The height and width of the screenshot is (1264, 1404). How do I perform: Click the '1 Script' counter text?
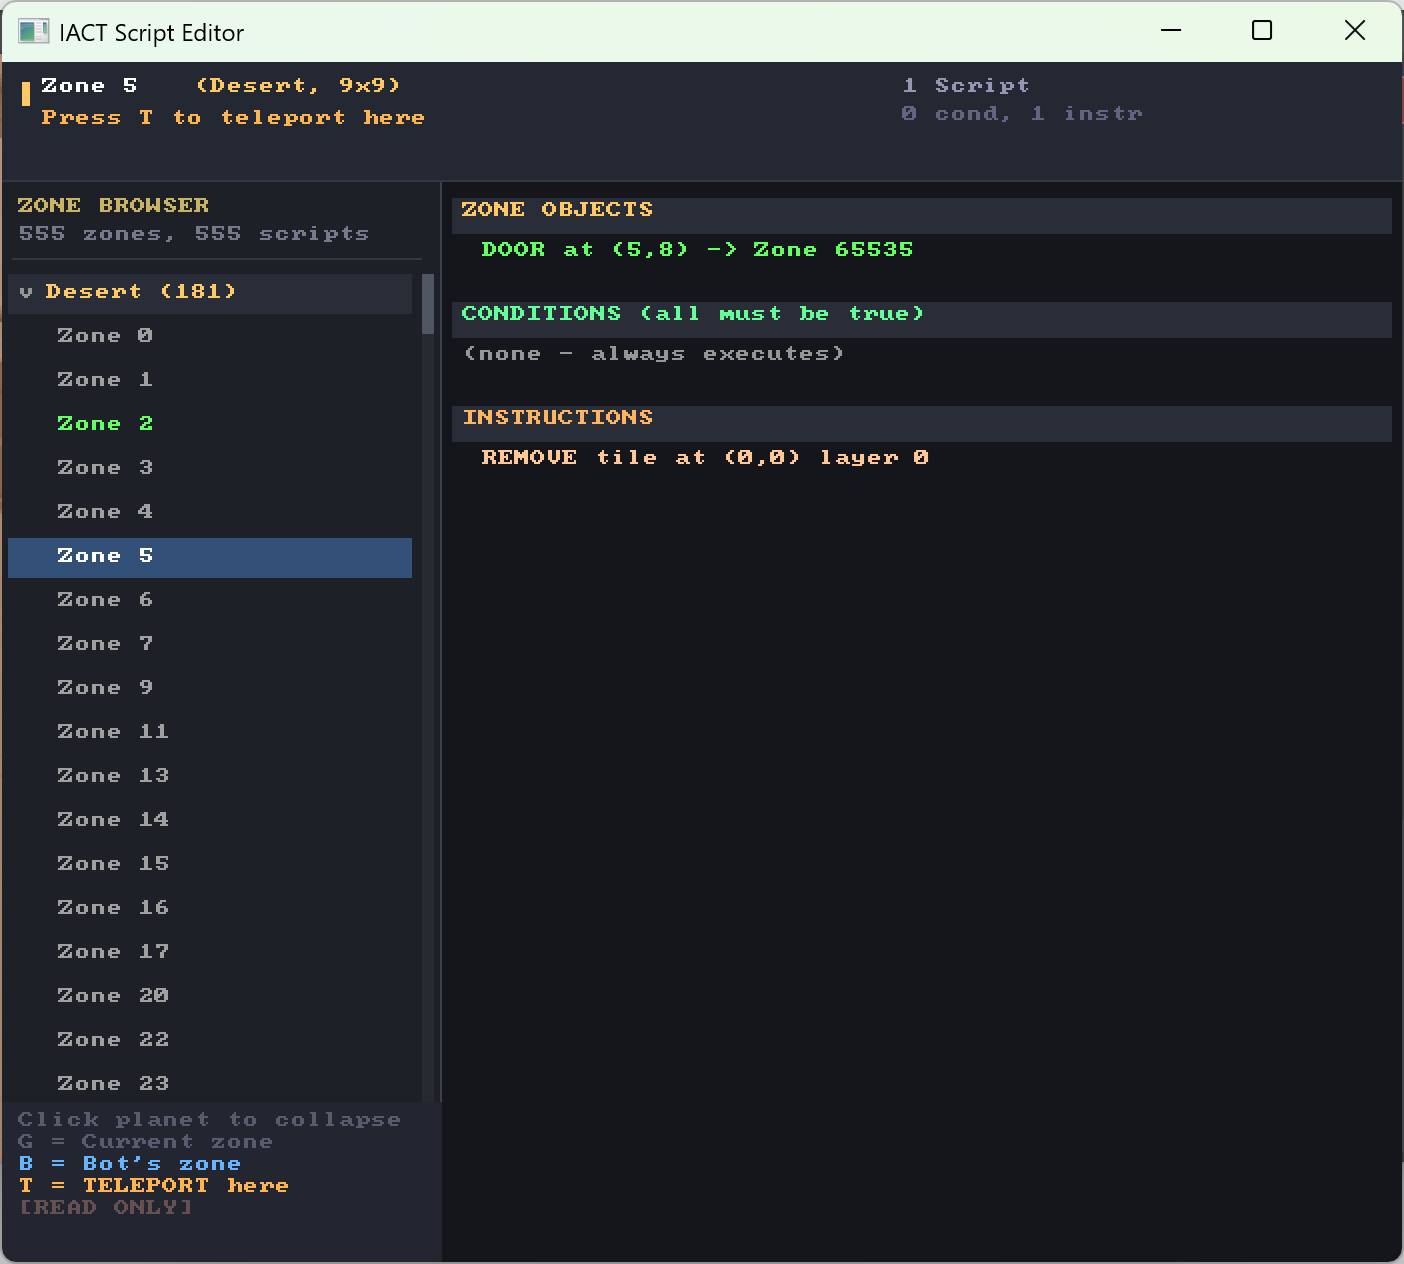coord(966,86)
